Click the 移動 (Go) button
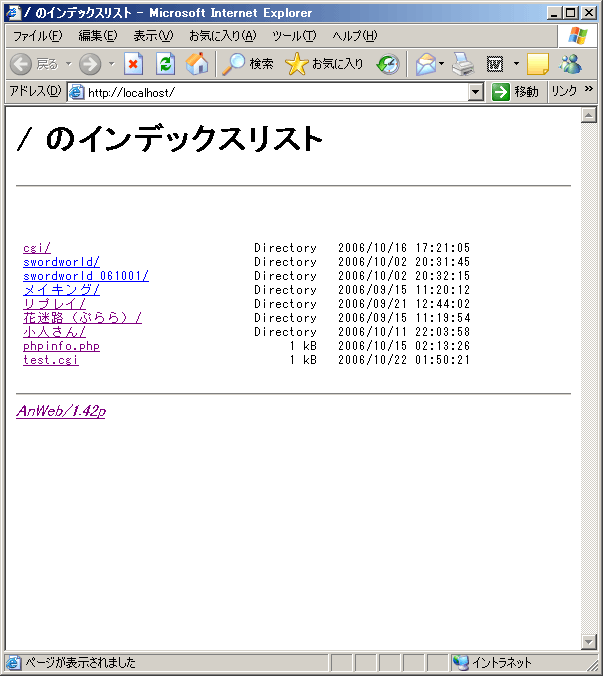This screenshot has width=603, height=676. coord(515,92)
